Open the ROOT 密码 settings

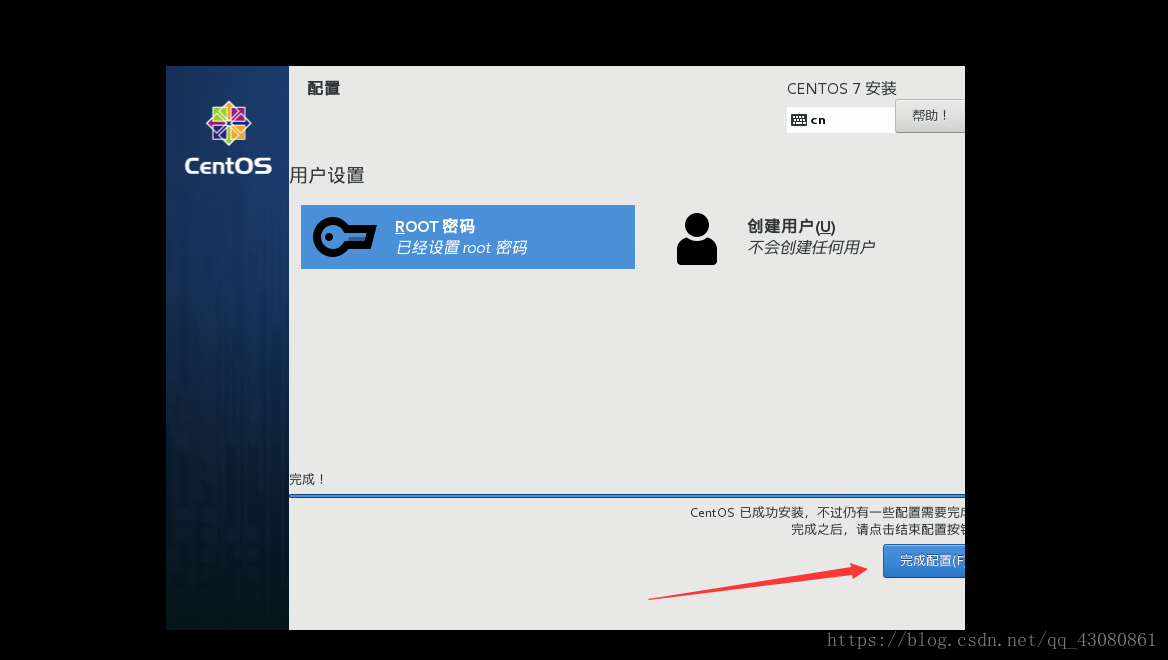[468, 237]
